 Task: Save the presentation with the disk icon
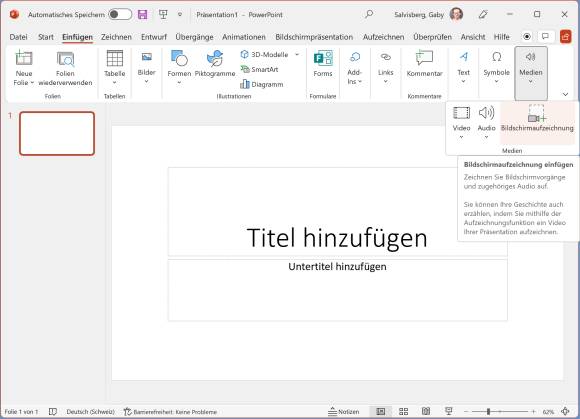pos(142,15)
